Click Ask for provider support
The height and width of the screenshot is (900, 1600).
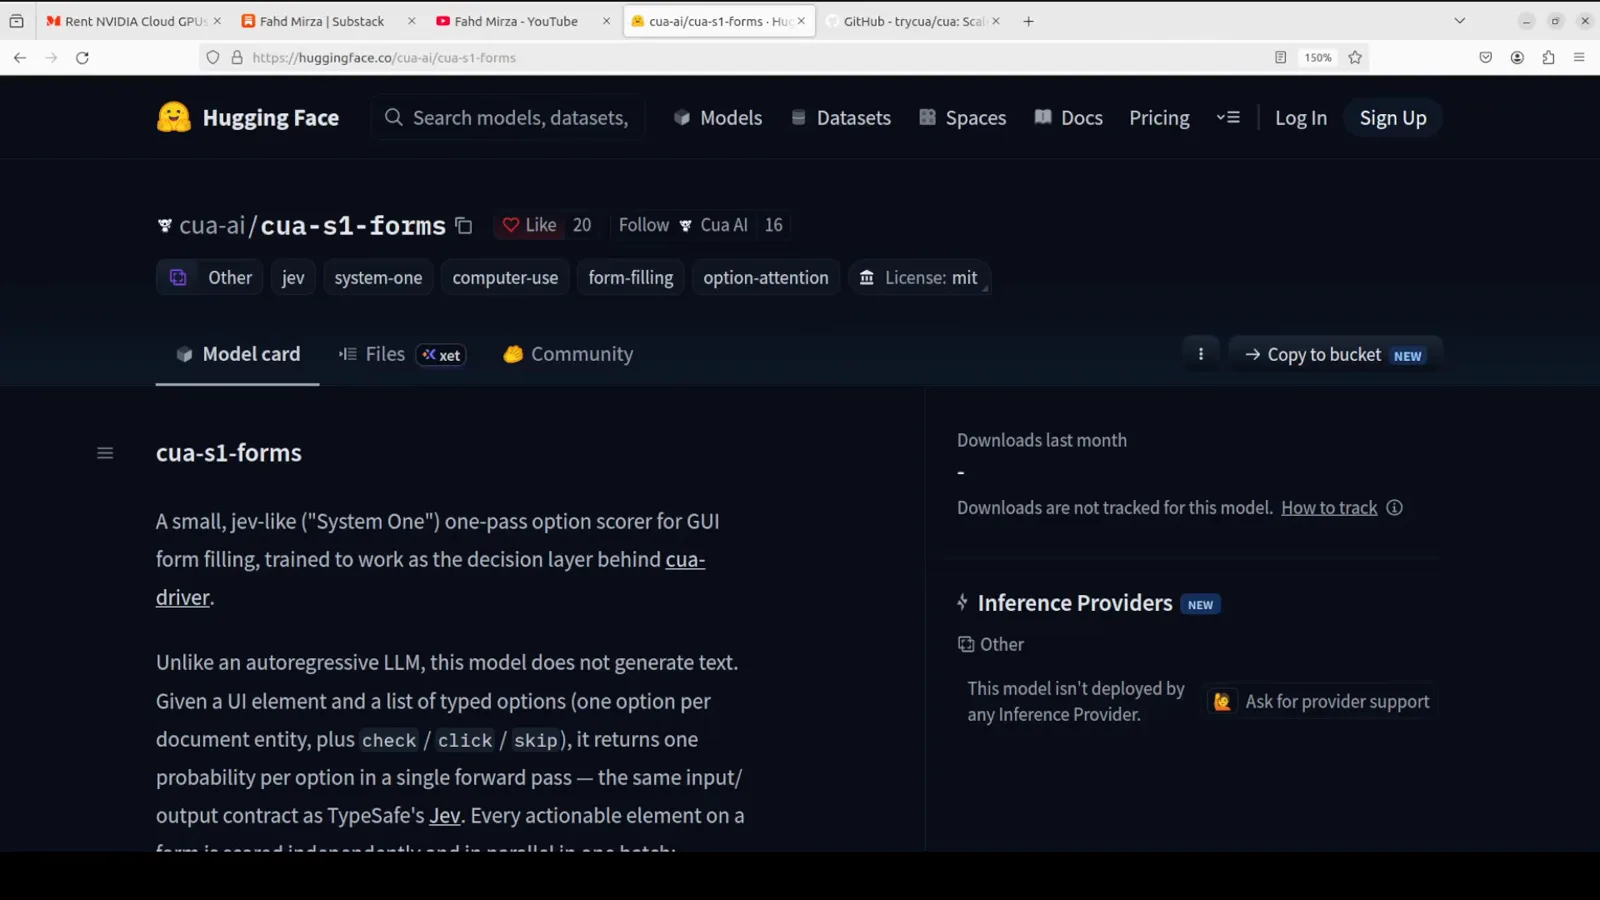(x=1320, y=702)
